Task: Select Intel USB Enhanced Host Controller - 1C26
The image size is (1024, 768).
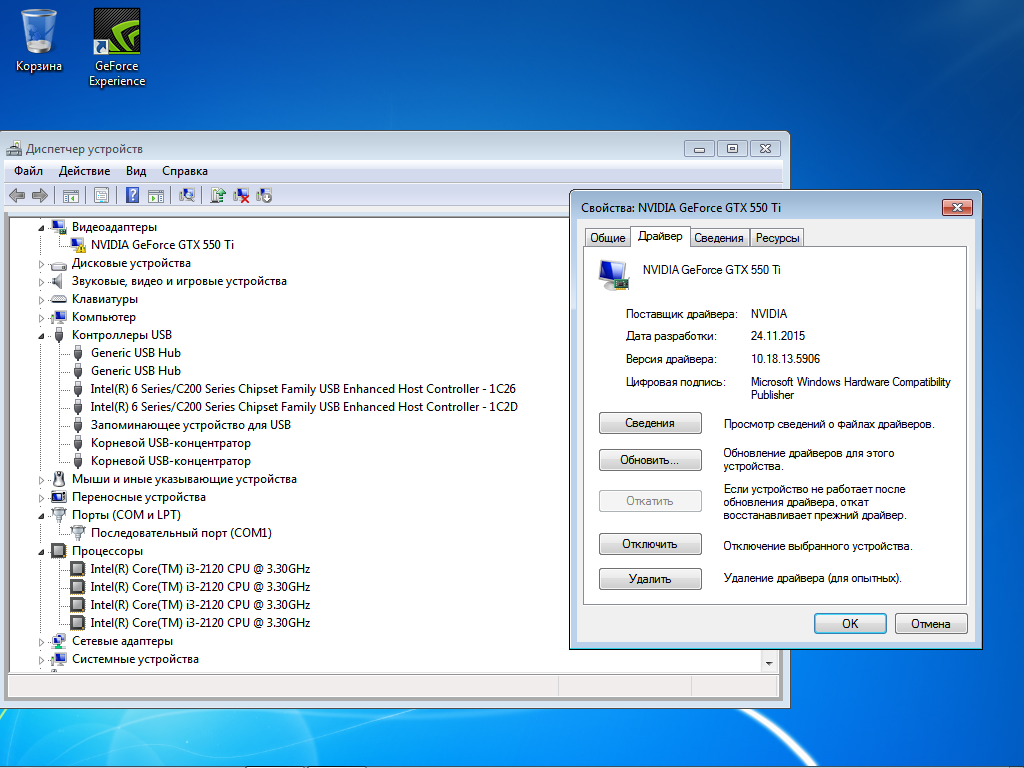Action: pos(303,389)
